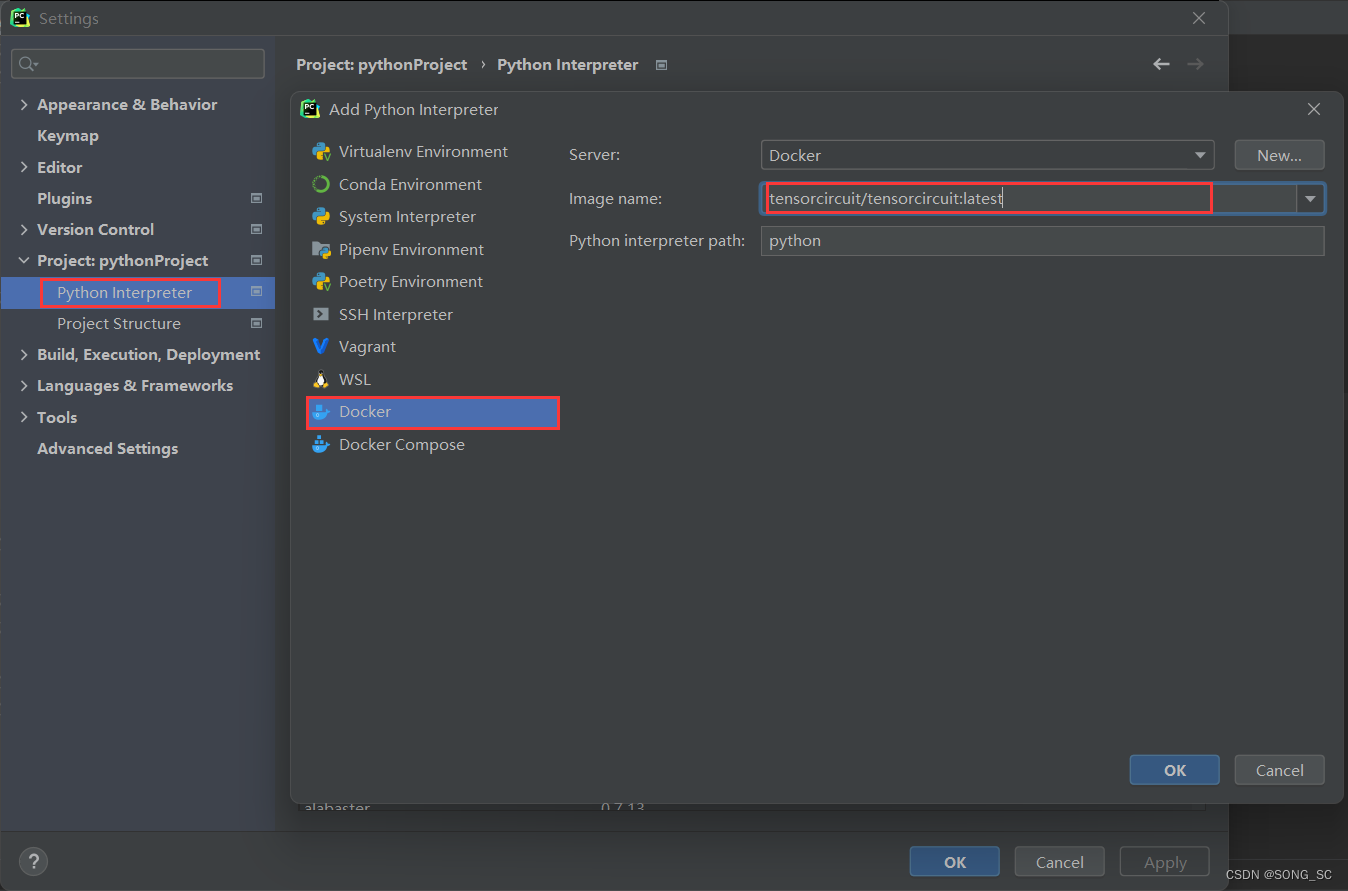Image resolution: width=1348 pixels, height=891 pixels.
Task: Switch to Keymap settings
Action: [68, 135]
